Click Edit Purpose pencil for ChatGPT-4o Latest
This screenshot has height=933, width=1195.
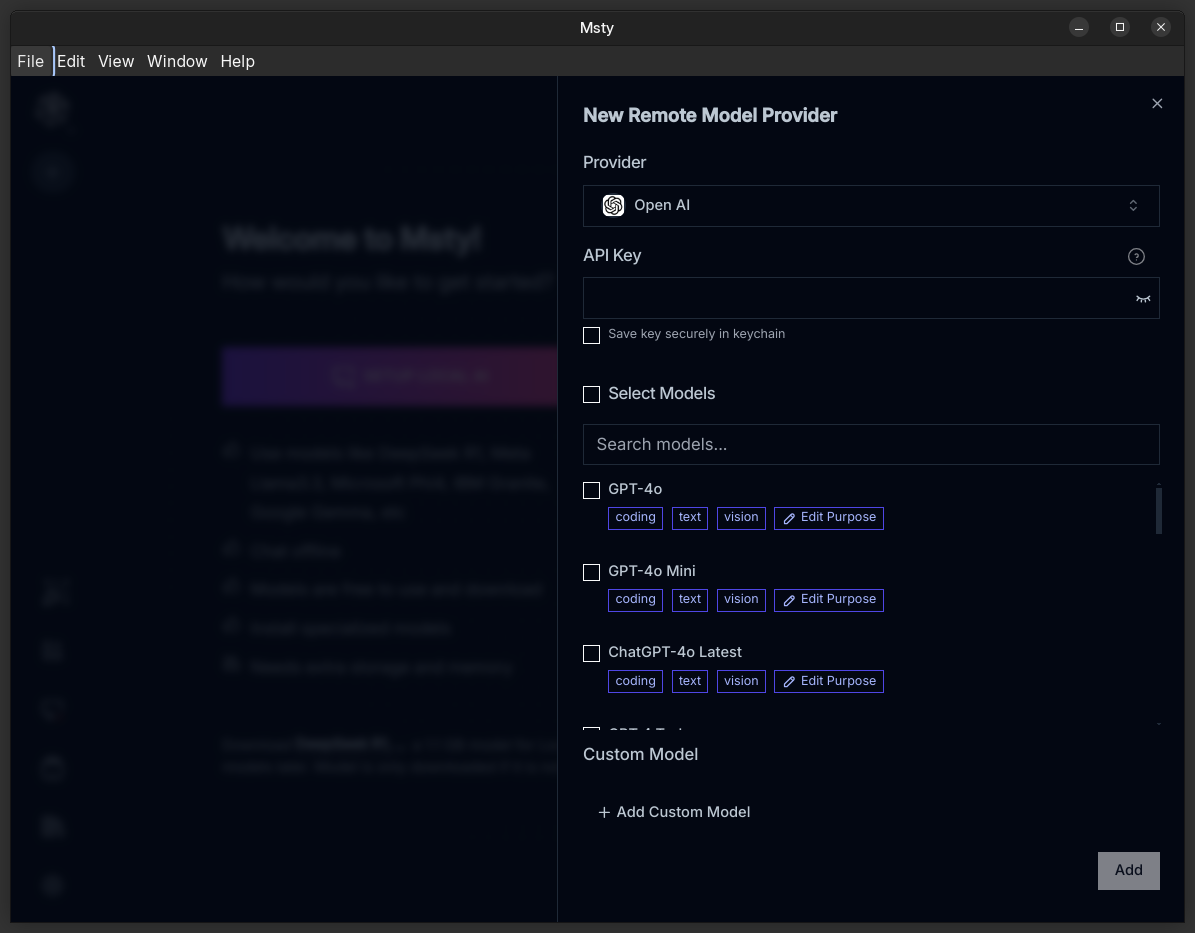tap(789, 682)
